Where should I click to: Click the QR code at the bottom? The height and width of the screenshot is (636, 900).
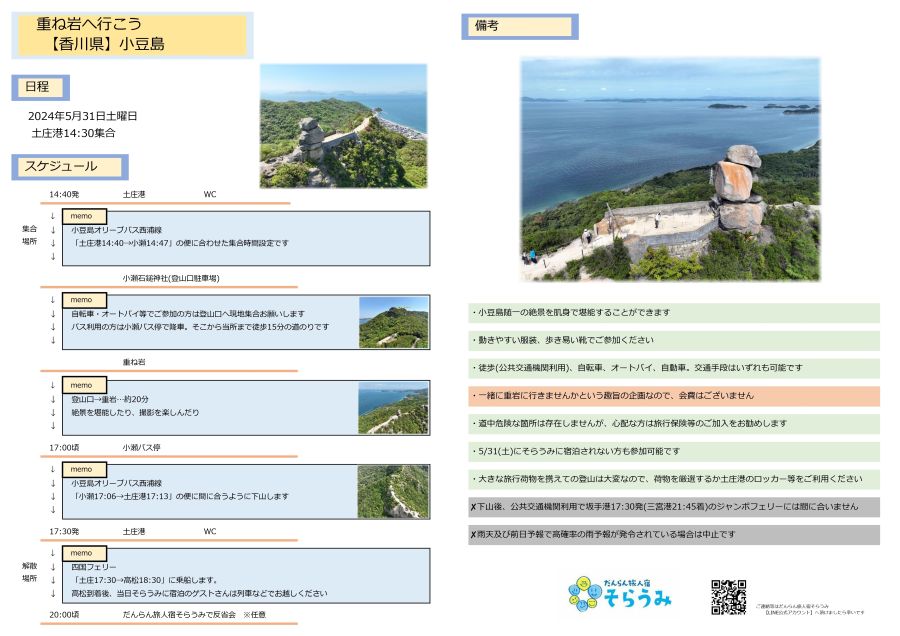(728, 597)
